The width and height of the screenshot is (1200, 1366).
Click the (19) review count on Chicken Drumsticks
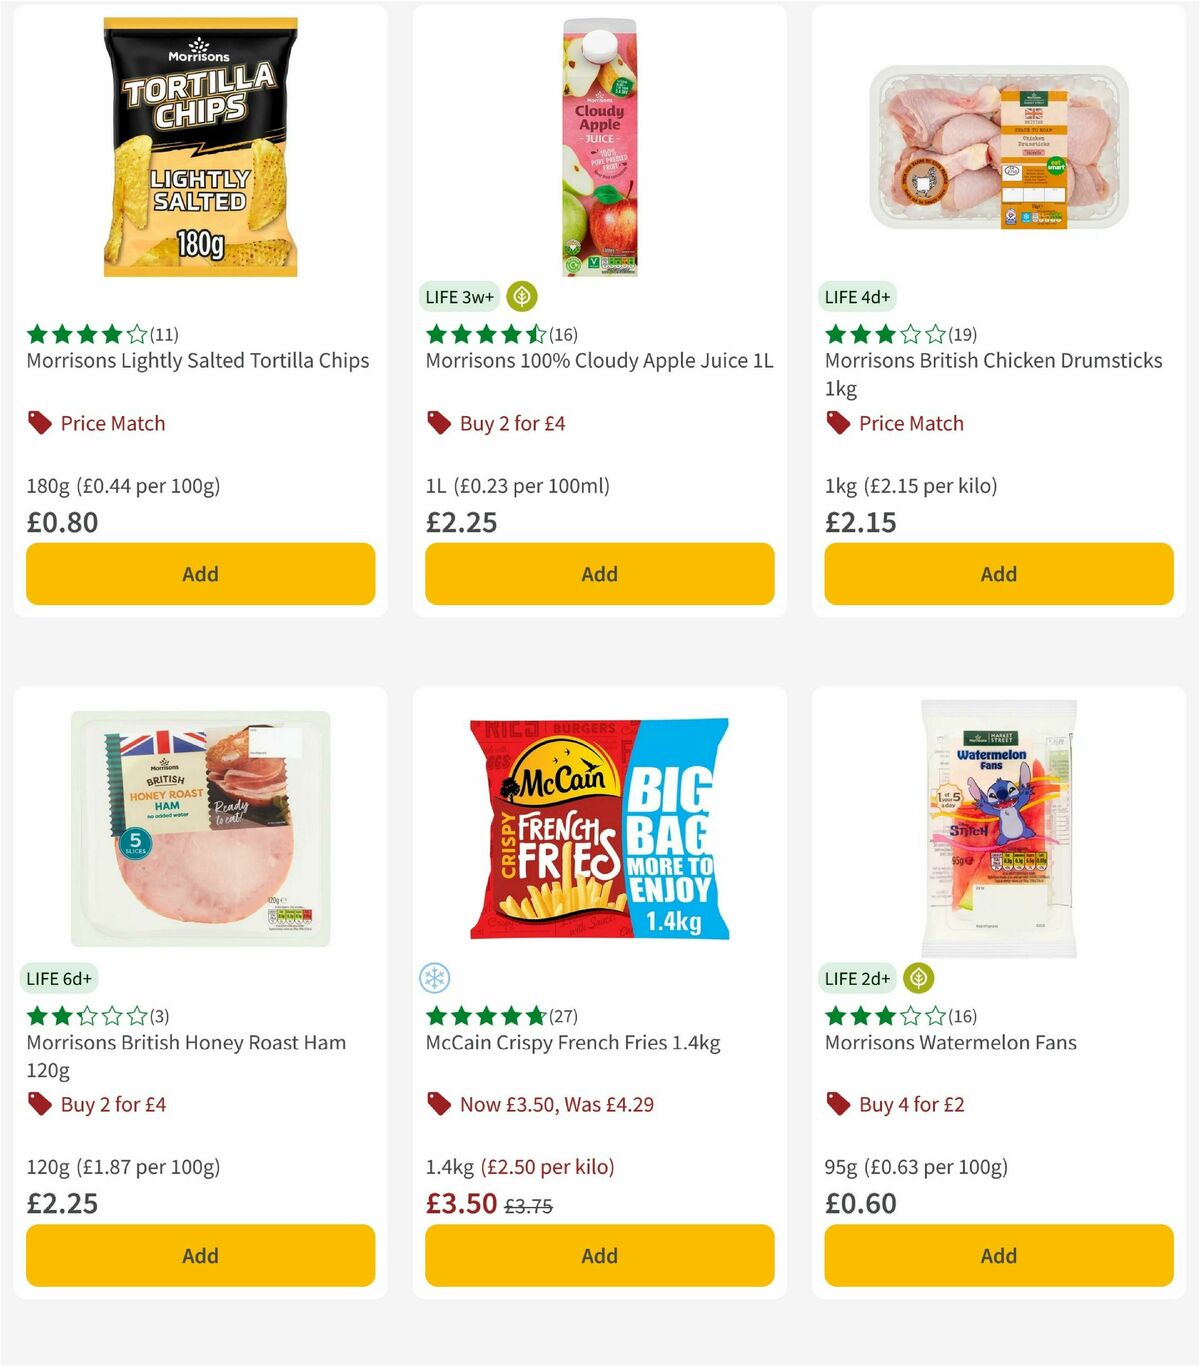coord(962,335)
